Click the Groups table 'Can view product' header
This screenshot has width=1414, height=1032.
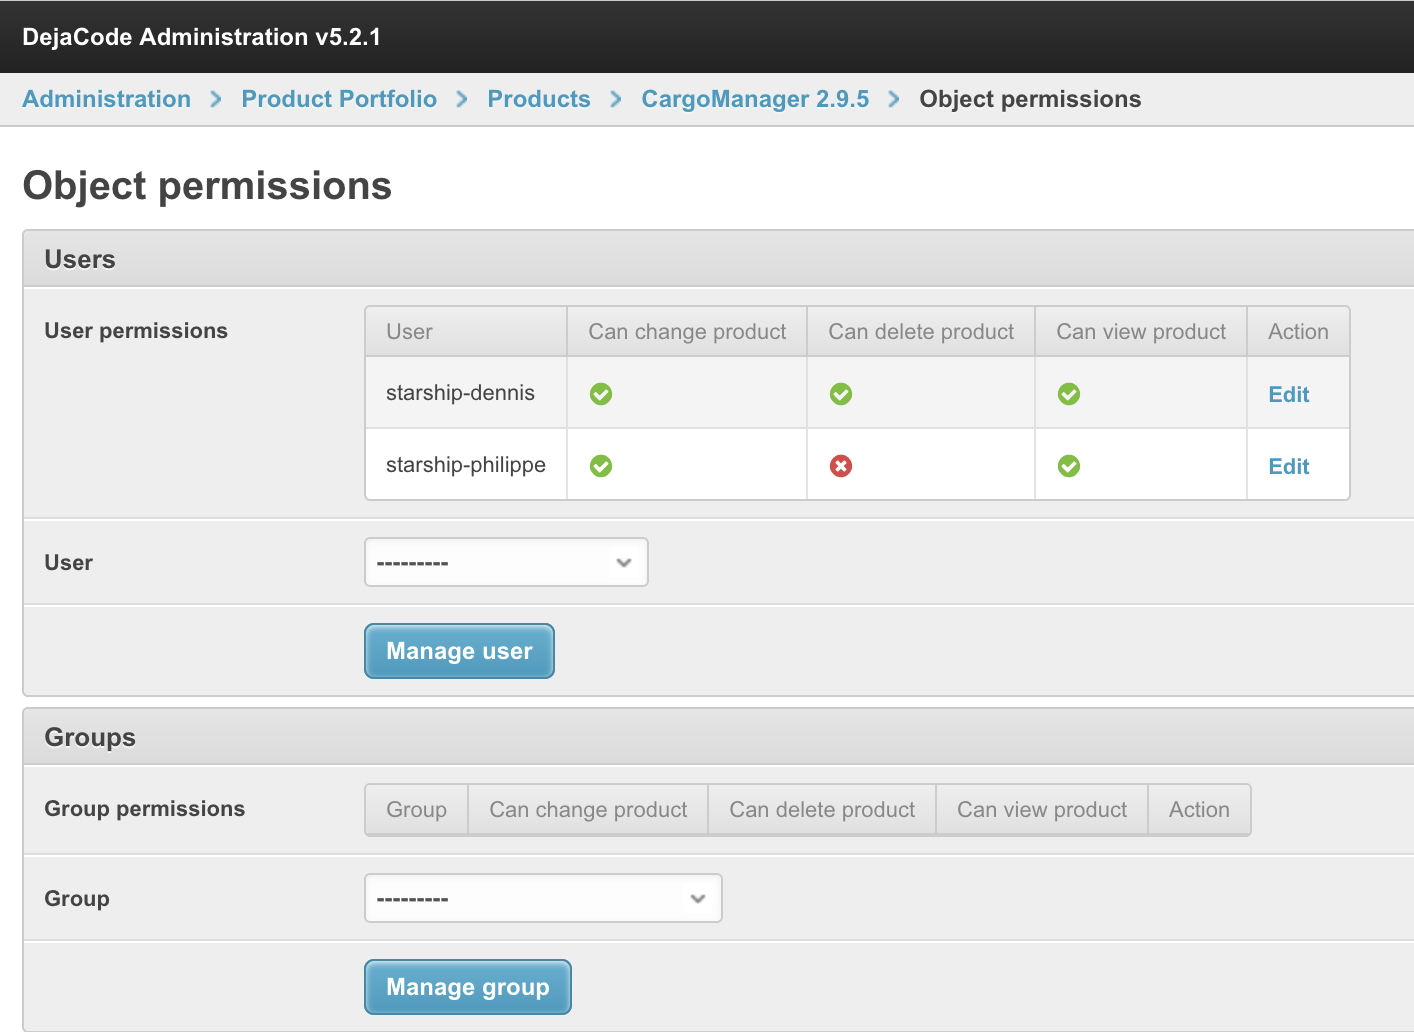tap(1042, 810)
